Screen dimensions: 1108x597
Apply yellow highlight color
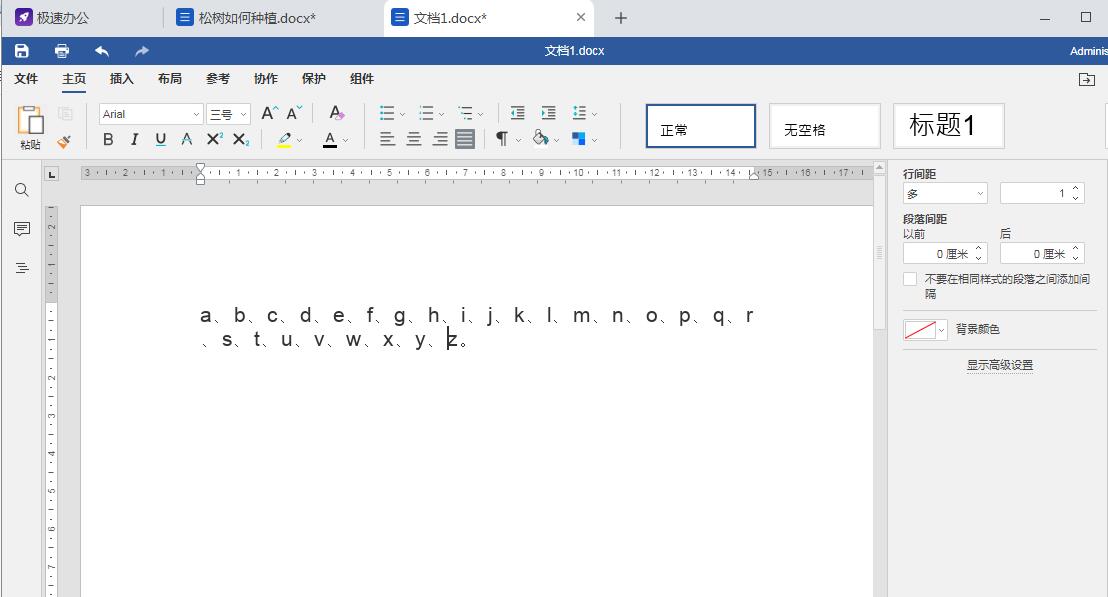pyautogui.click(x=285, y=139)
